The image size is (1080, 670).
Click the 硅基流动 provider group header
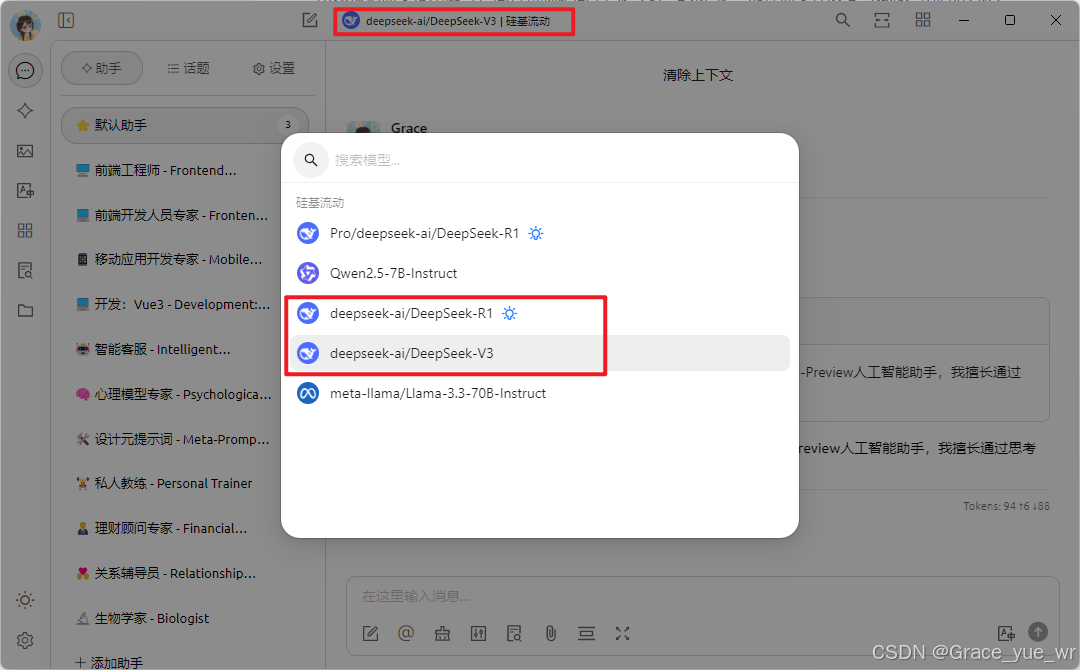click(x=320, y=202)
